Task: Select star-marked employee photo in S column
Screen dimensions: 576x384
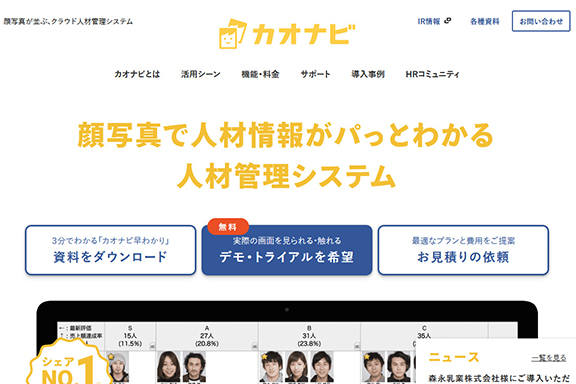Action: [118, 367]
